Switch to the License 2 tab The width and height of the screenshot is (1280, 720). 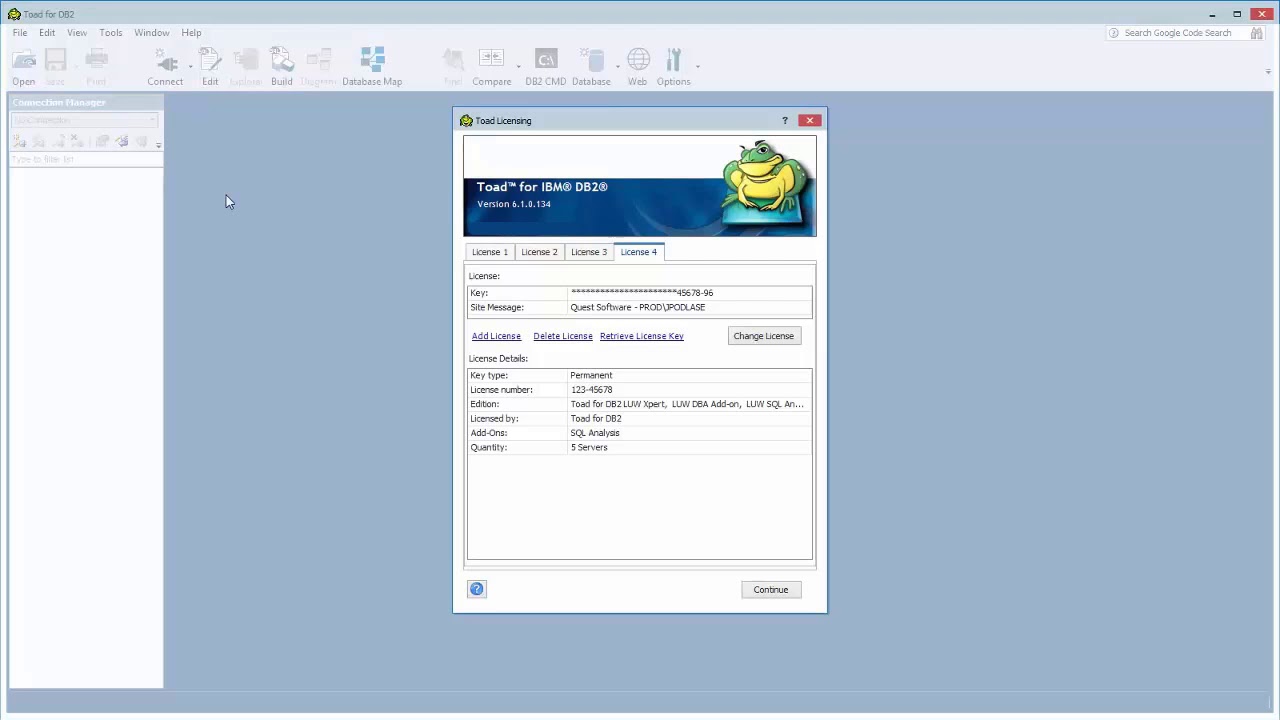(539, 251)
